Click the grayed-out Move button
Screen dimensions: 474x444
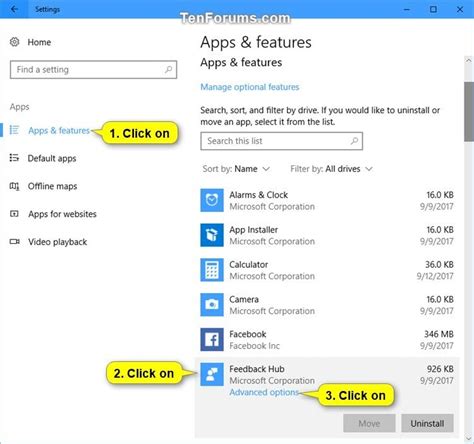(369, 423)
